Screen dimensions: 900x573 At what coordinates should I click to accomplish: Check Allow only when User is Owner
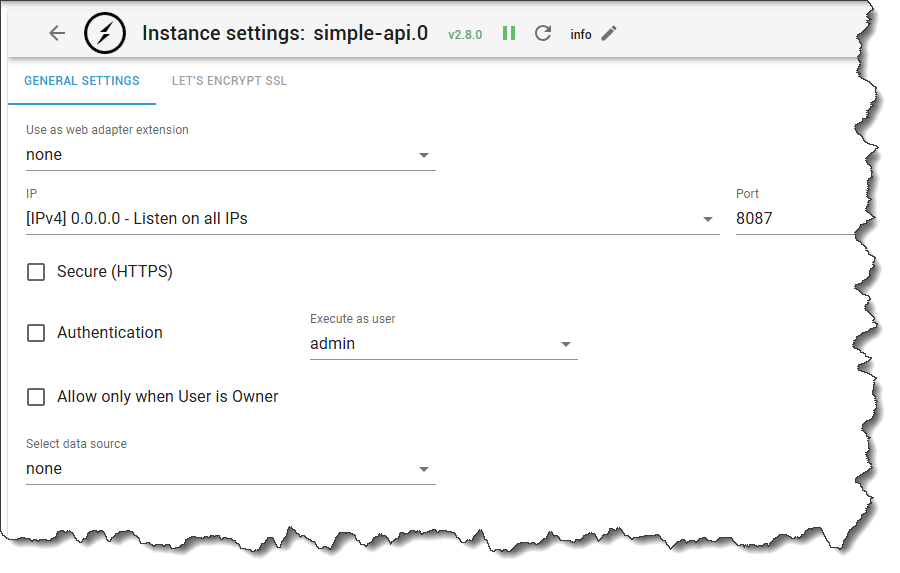point(36,397)
